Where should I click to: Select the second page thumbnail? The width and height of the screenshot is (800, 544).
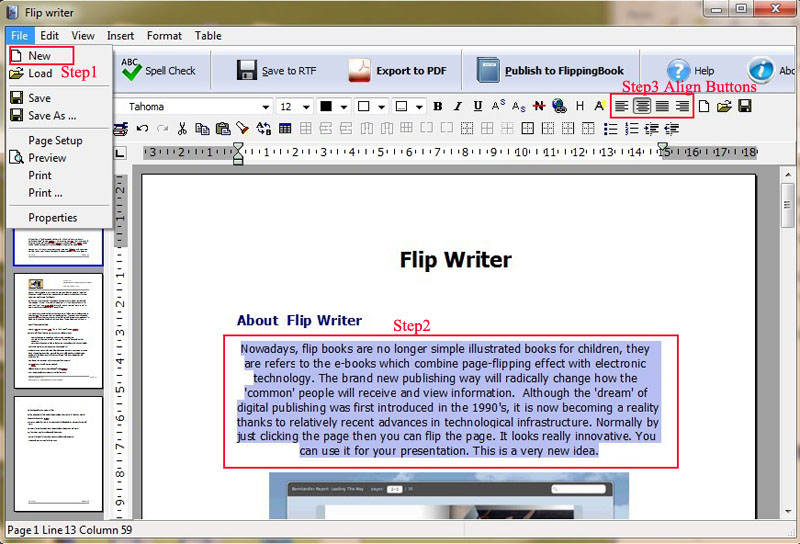coord(59,331)
